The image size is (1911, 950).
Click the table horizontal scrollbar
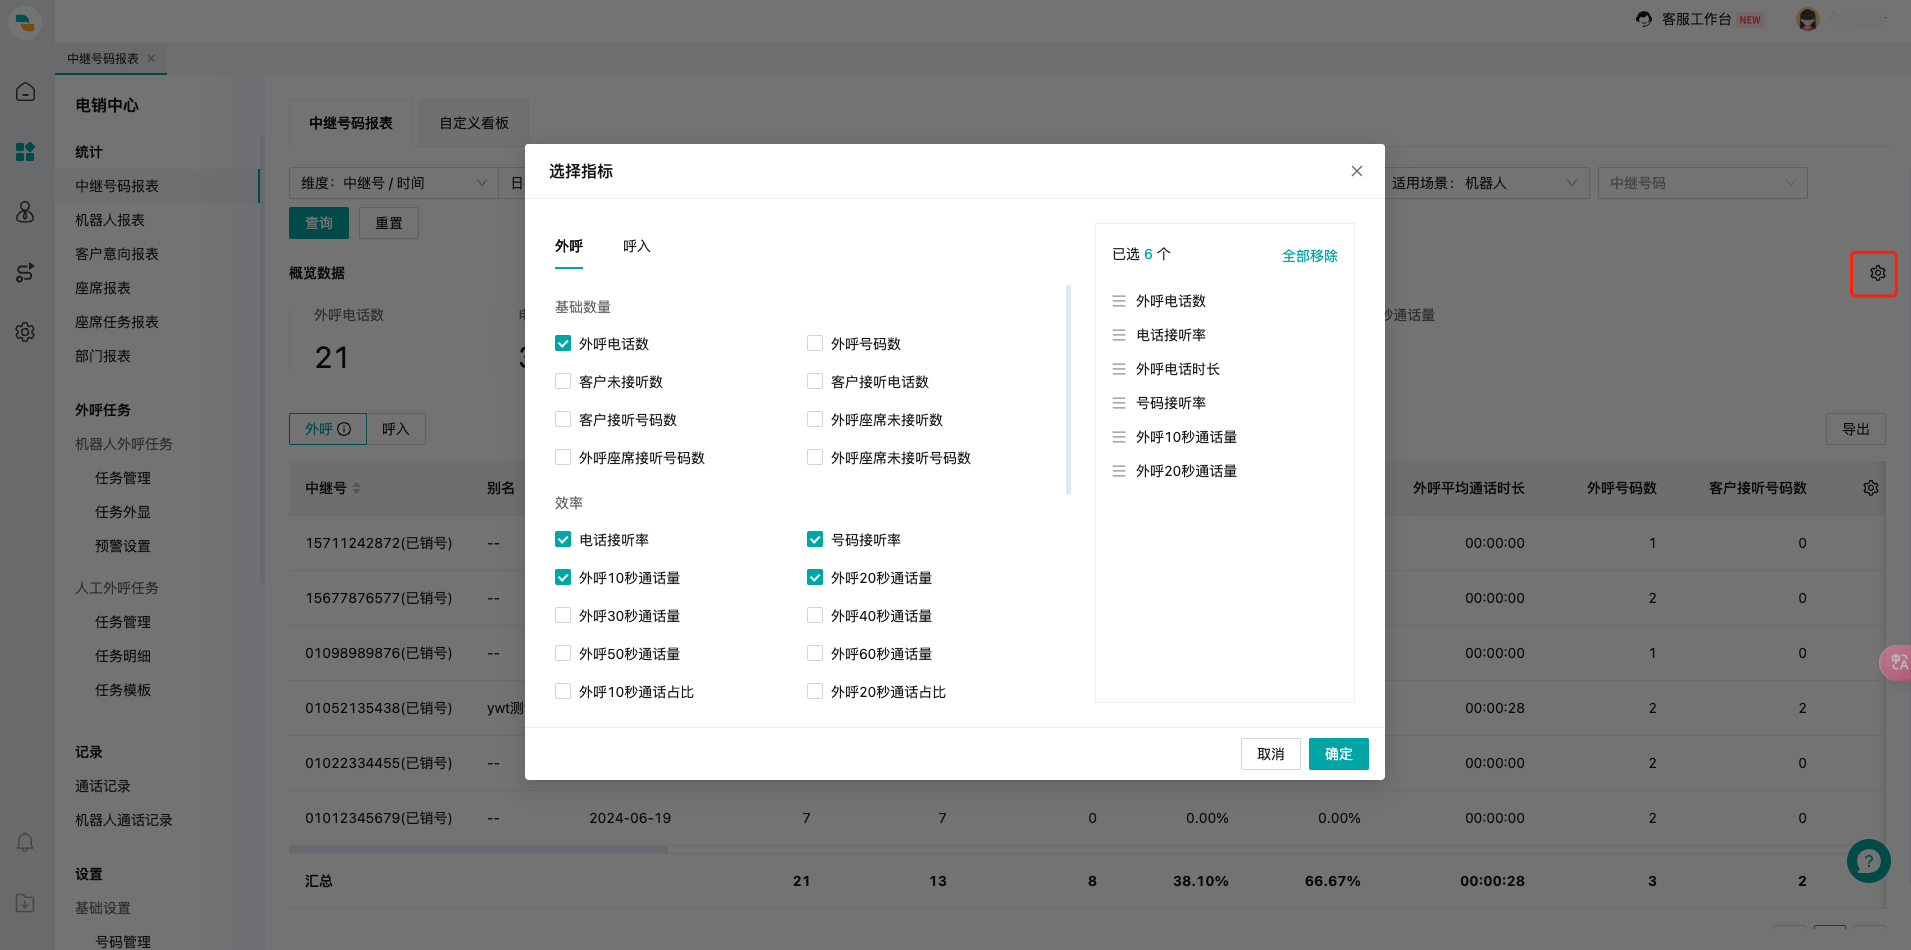coord(479,850)
